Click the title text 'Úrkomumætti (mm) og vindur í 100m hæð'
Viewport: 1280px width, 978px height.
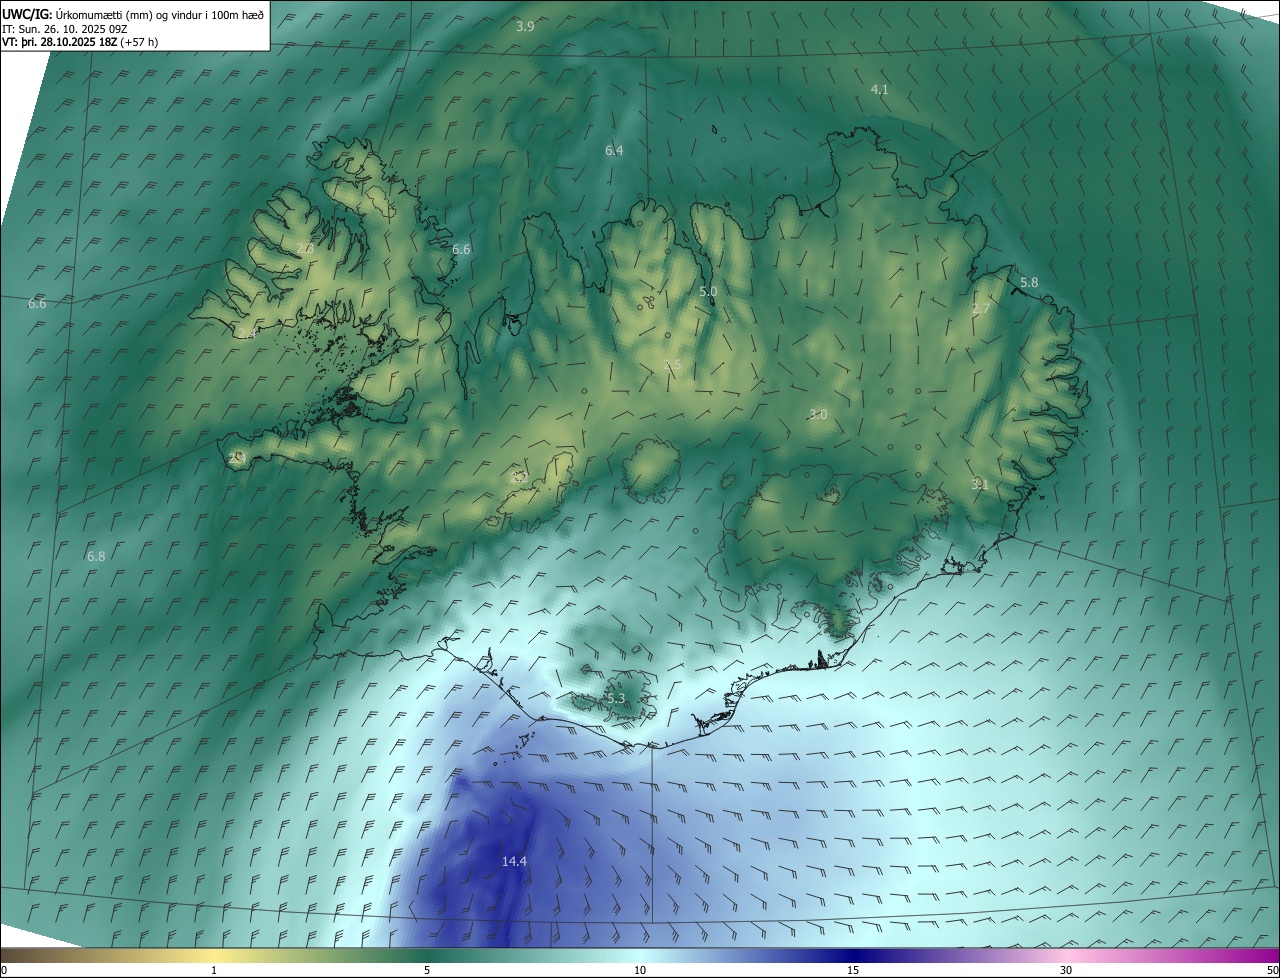160,14
